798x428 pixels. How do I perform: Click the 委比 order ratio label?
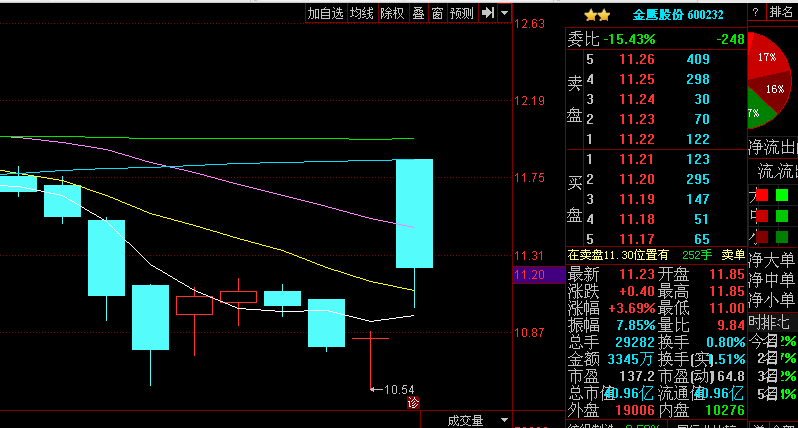pyautogui.click(x=582, y=39)
